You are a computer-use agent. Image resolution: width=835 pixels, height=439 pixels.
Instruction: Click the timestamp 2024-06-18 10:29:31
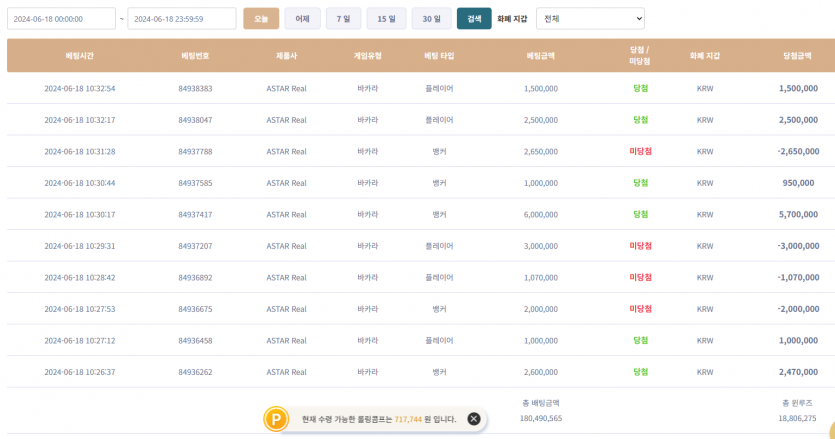[79, 246]
